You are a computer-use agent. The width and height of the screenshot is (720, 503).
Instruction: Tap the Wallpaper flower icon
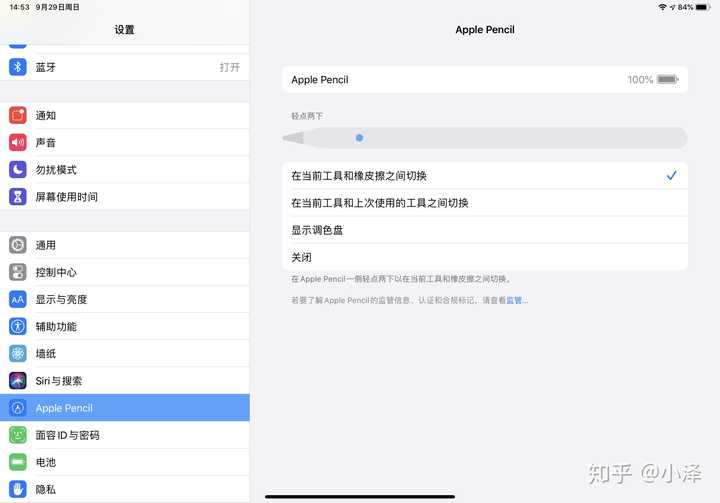(17, 354)
